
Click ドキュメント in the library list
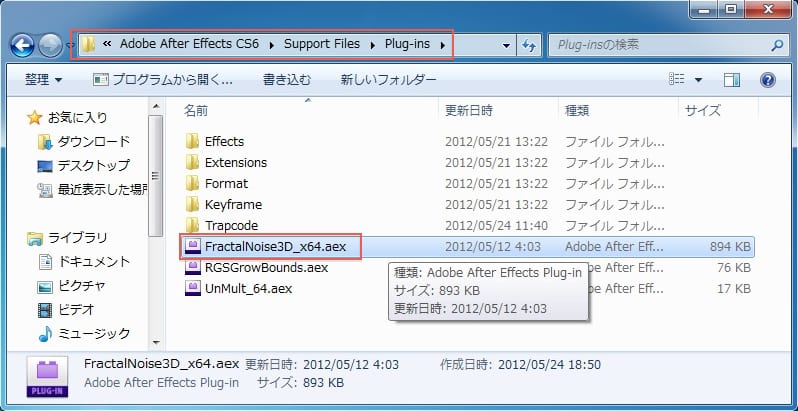click(94, 262)
